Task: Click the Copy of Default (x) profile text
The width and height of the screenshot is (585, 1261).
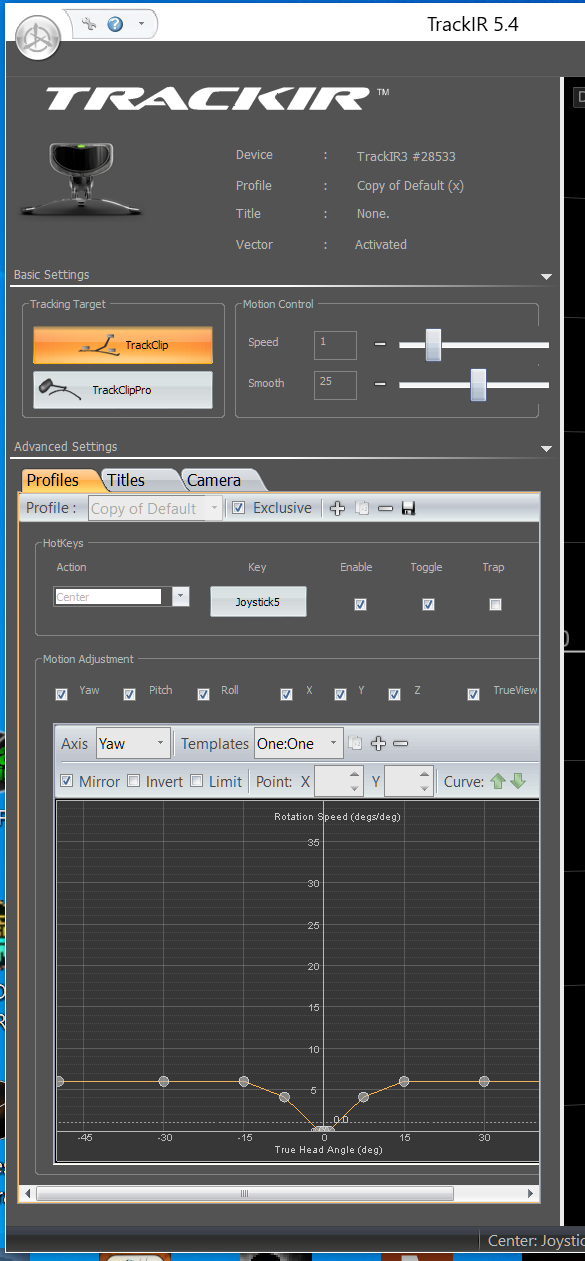Action: click(x=410, y=186)
